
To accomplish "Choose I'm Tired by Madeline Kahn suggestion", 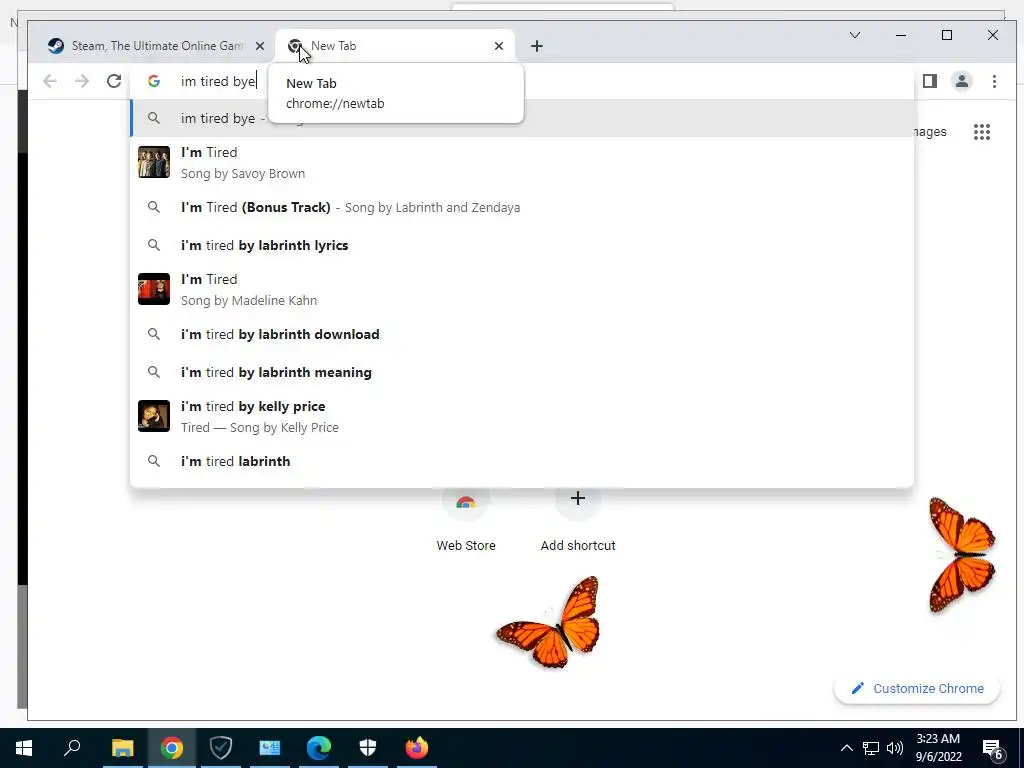I will pos(522,289).
